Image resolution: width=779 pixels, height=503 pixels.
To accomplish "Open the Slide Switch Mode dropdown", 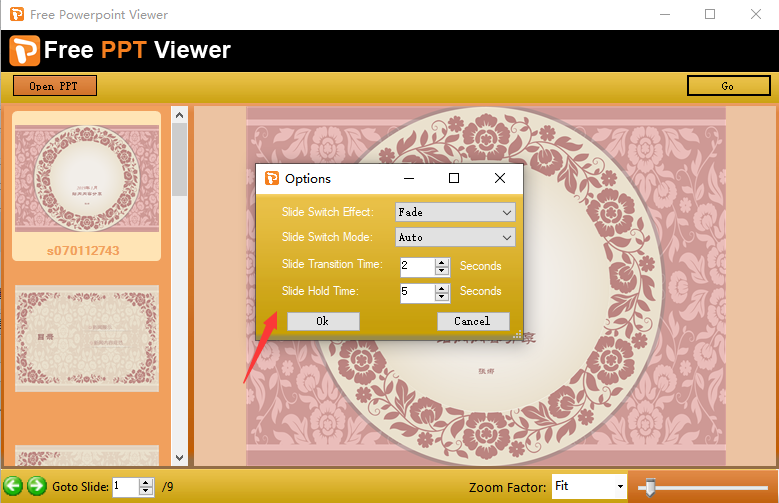I will (455, 237).
